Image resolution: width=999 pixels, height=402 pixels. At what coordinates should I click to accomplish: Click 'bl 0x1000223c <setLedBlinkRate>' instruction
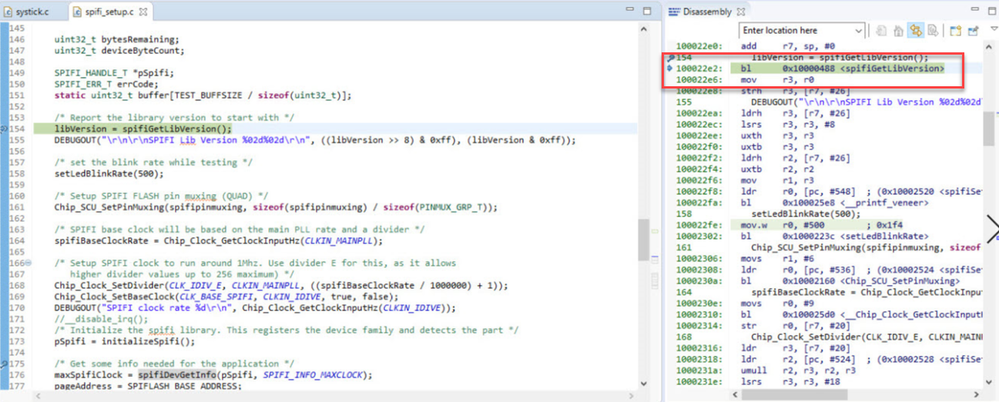837,236
